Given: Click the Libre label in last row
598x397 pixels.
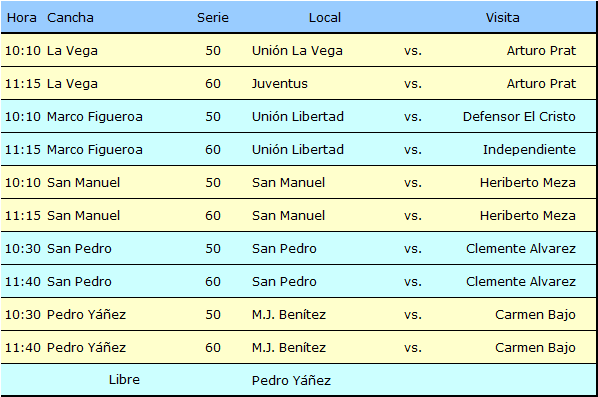Looking at the screenshot, I should (x=124, y=379).
